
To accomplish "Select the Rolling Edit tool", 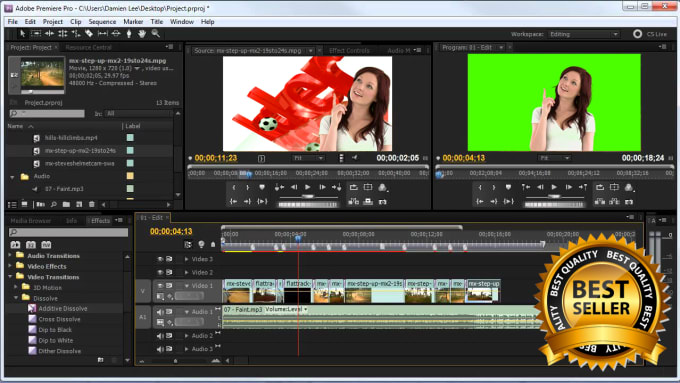I will click(62, 34).
